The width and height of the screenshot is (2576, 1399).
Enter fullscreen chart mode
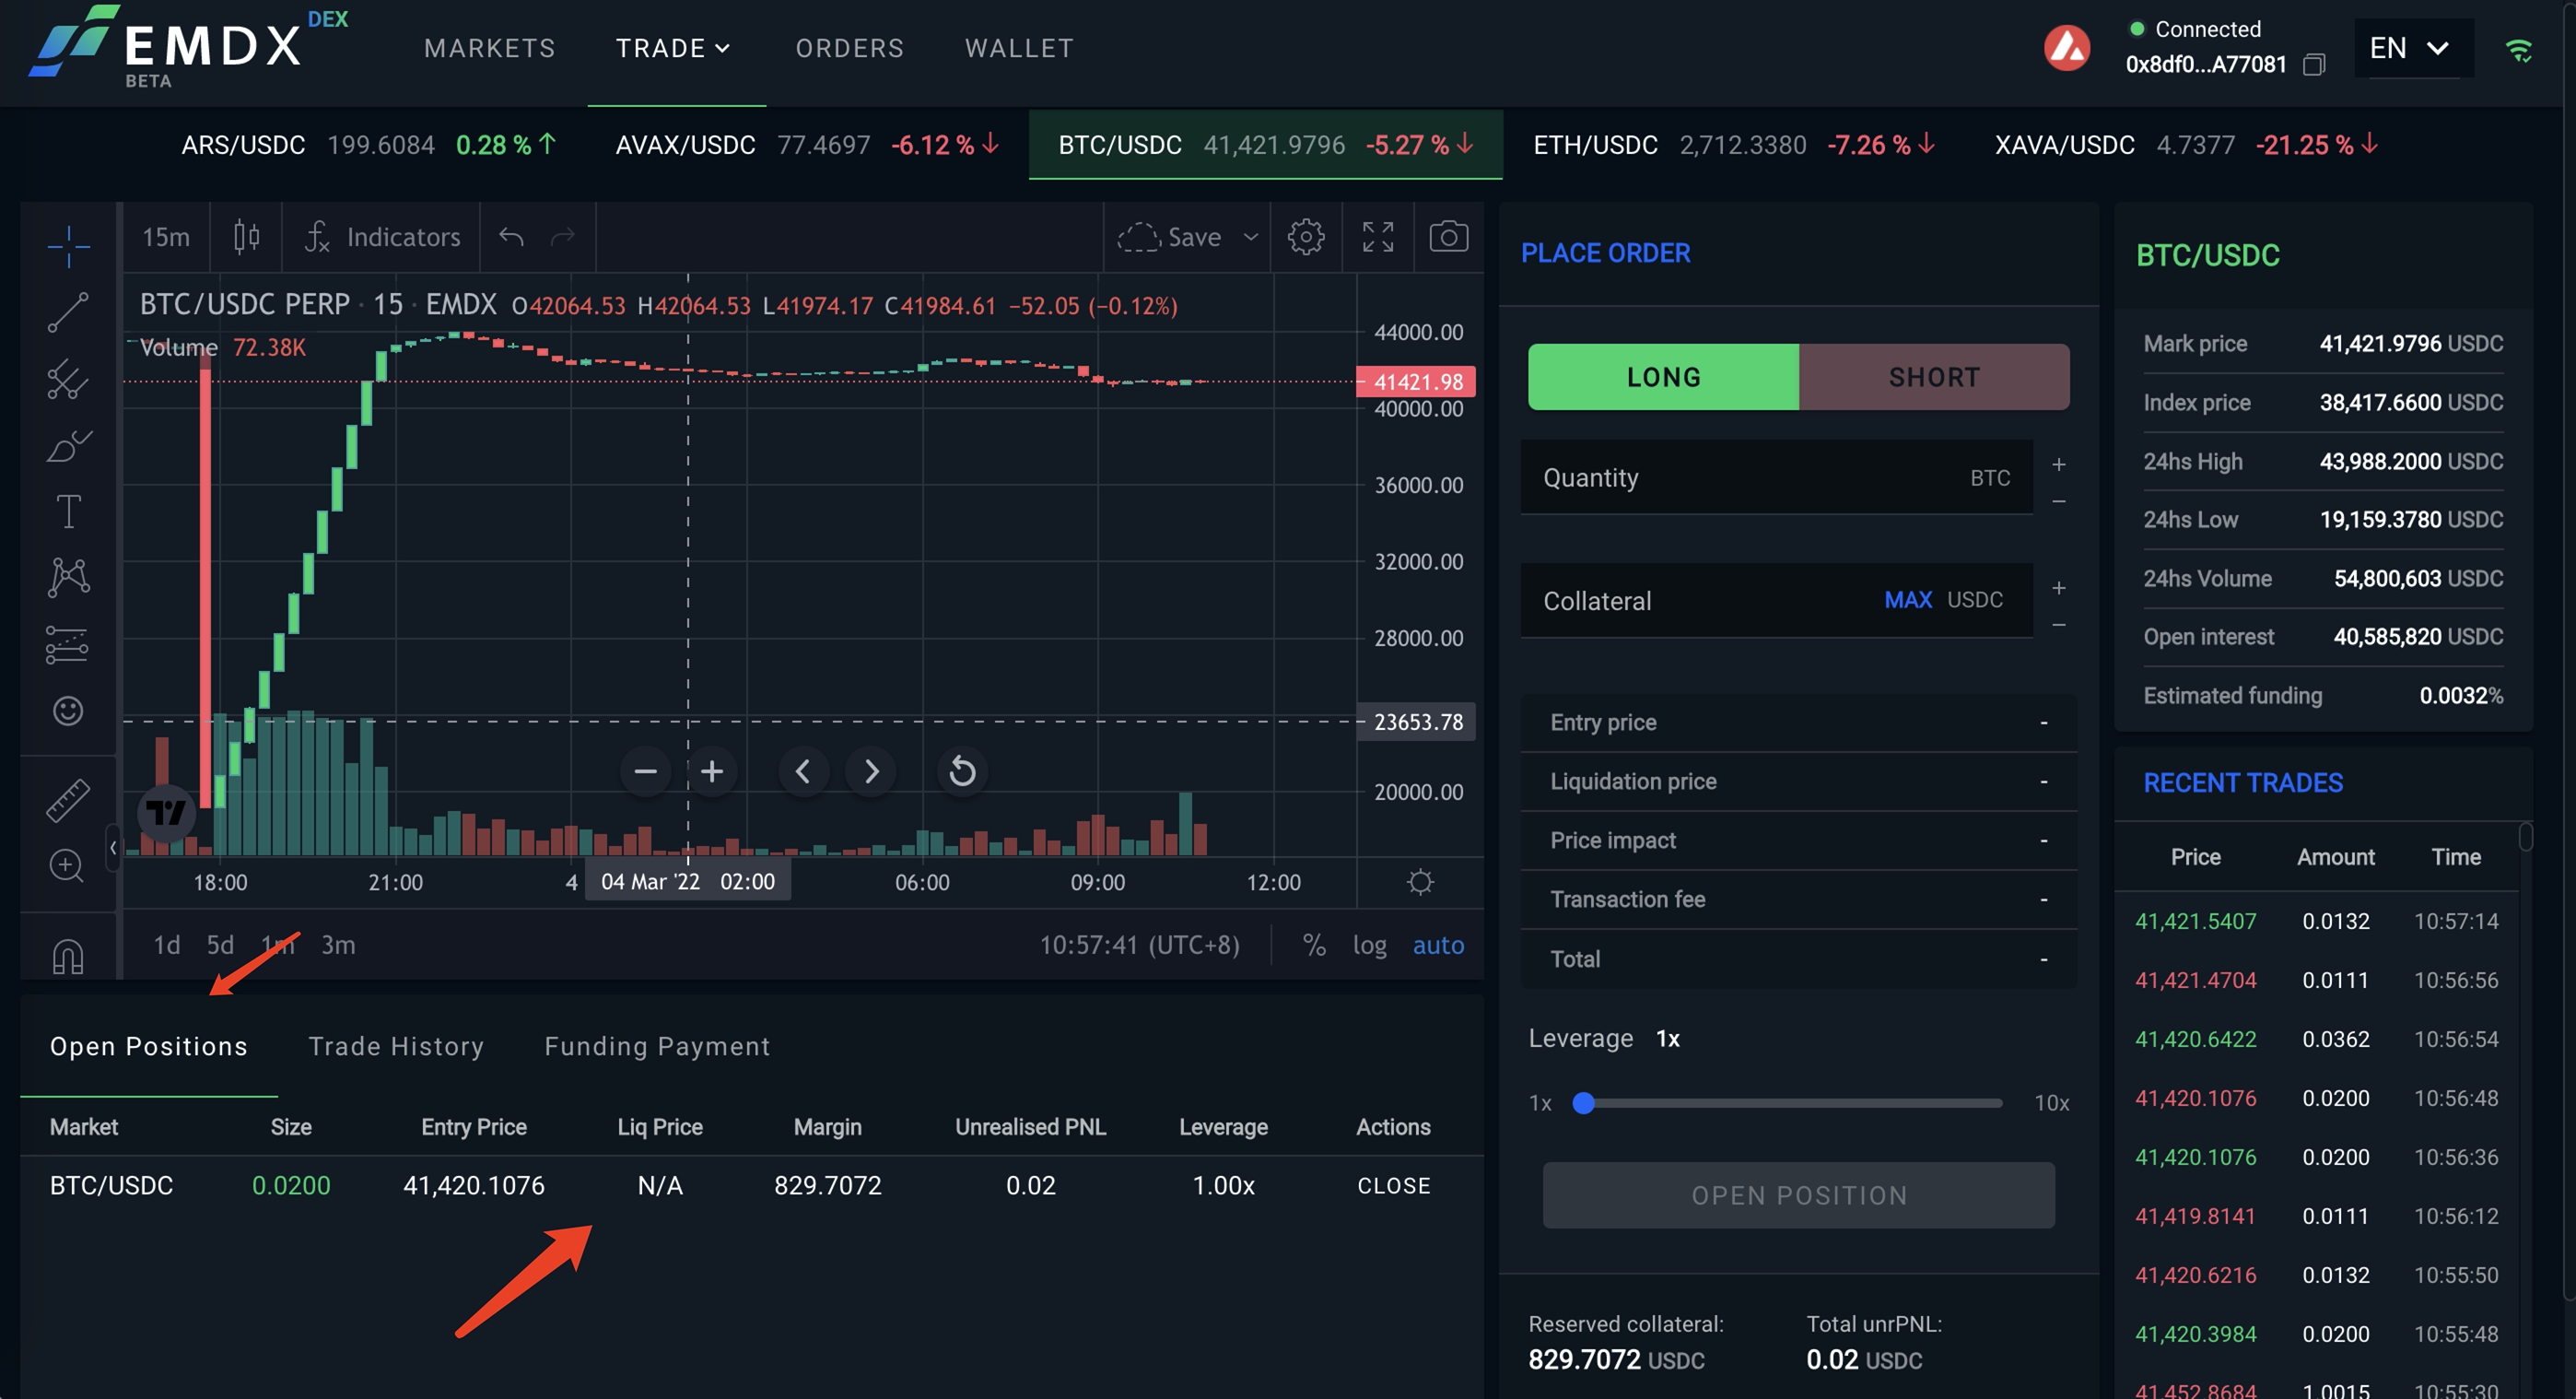pos(1377,237)
